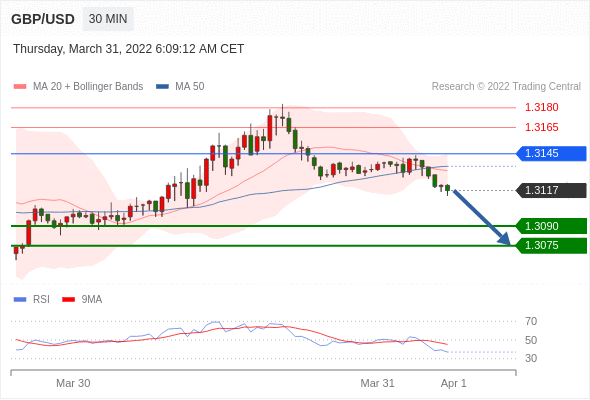The height and width of the screenshot is (400, 590).
Task: Click the 1.3180 resistance level label
Action: click(x=541, y=107)
